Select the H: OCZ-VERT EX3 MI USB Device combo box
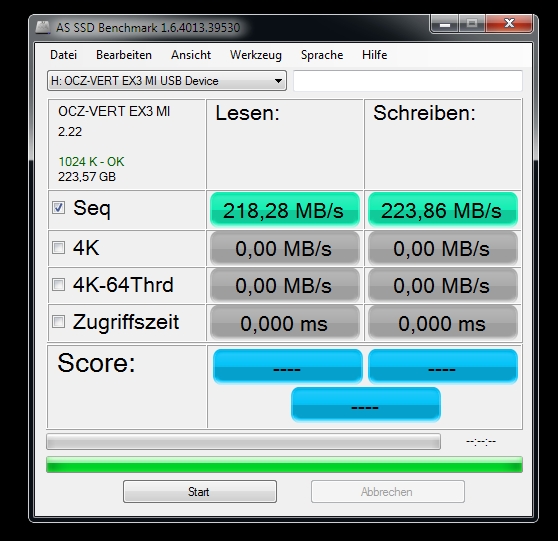 pos(167,81)
